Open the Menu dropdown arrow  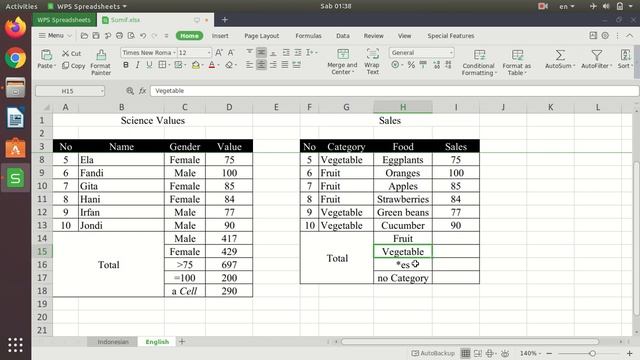pyautogui.click(x=69, y=36)
